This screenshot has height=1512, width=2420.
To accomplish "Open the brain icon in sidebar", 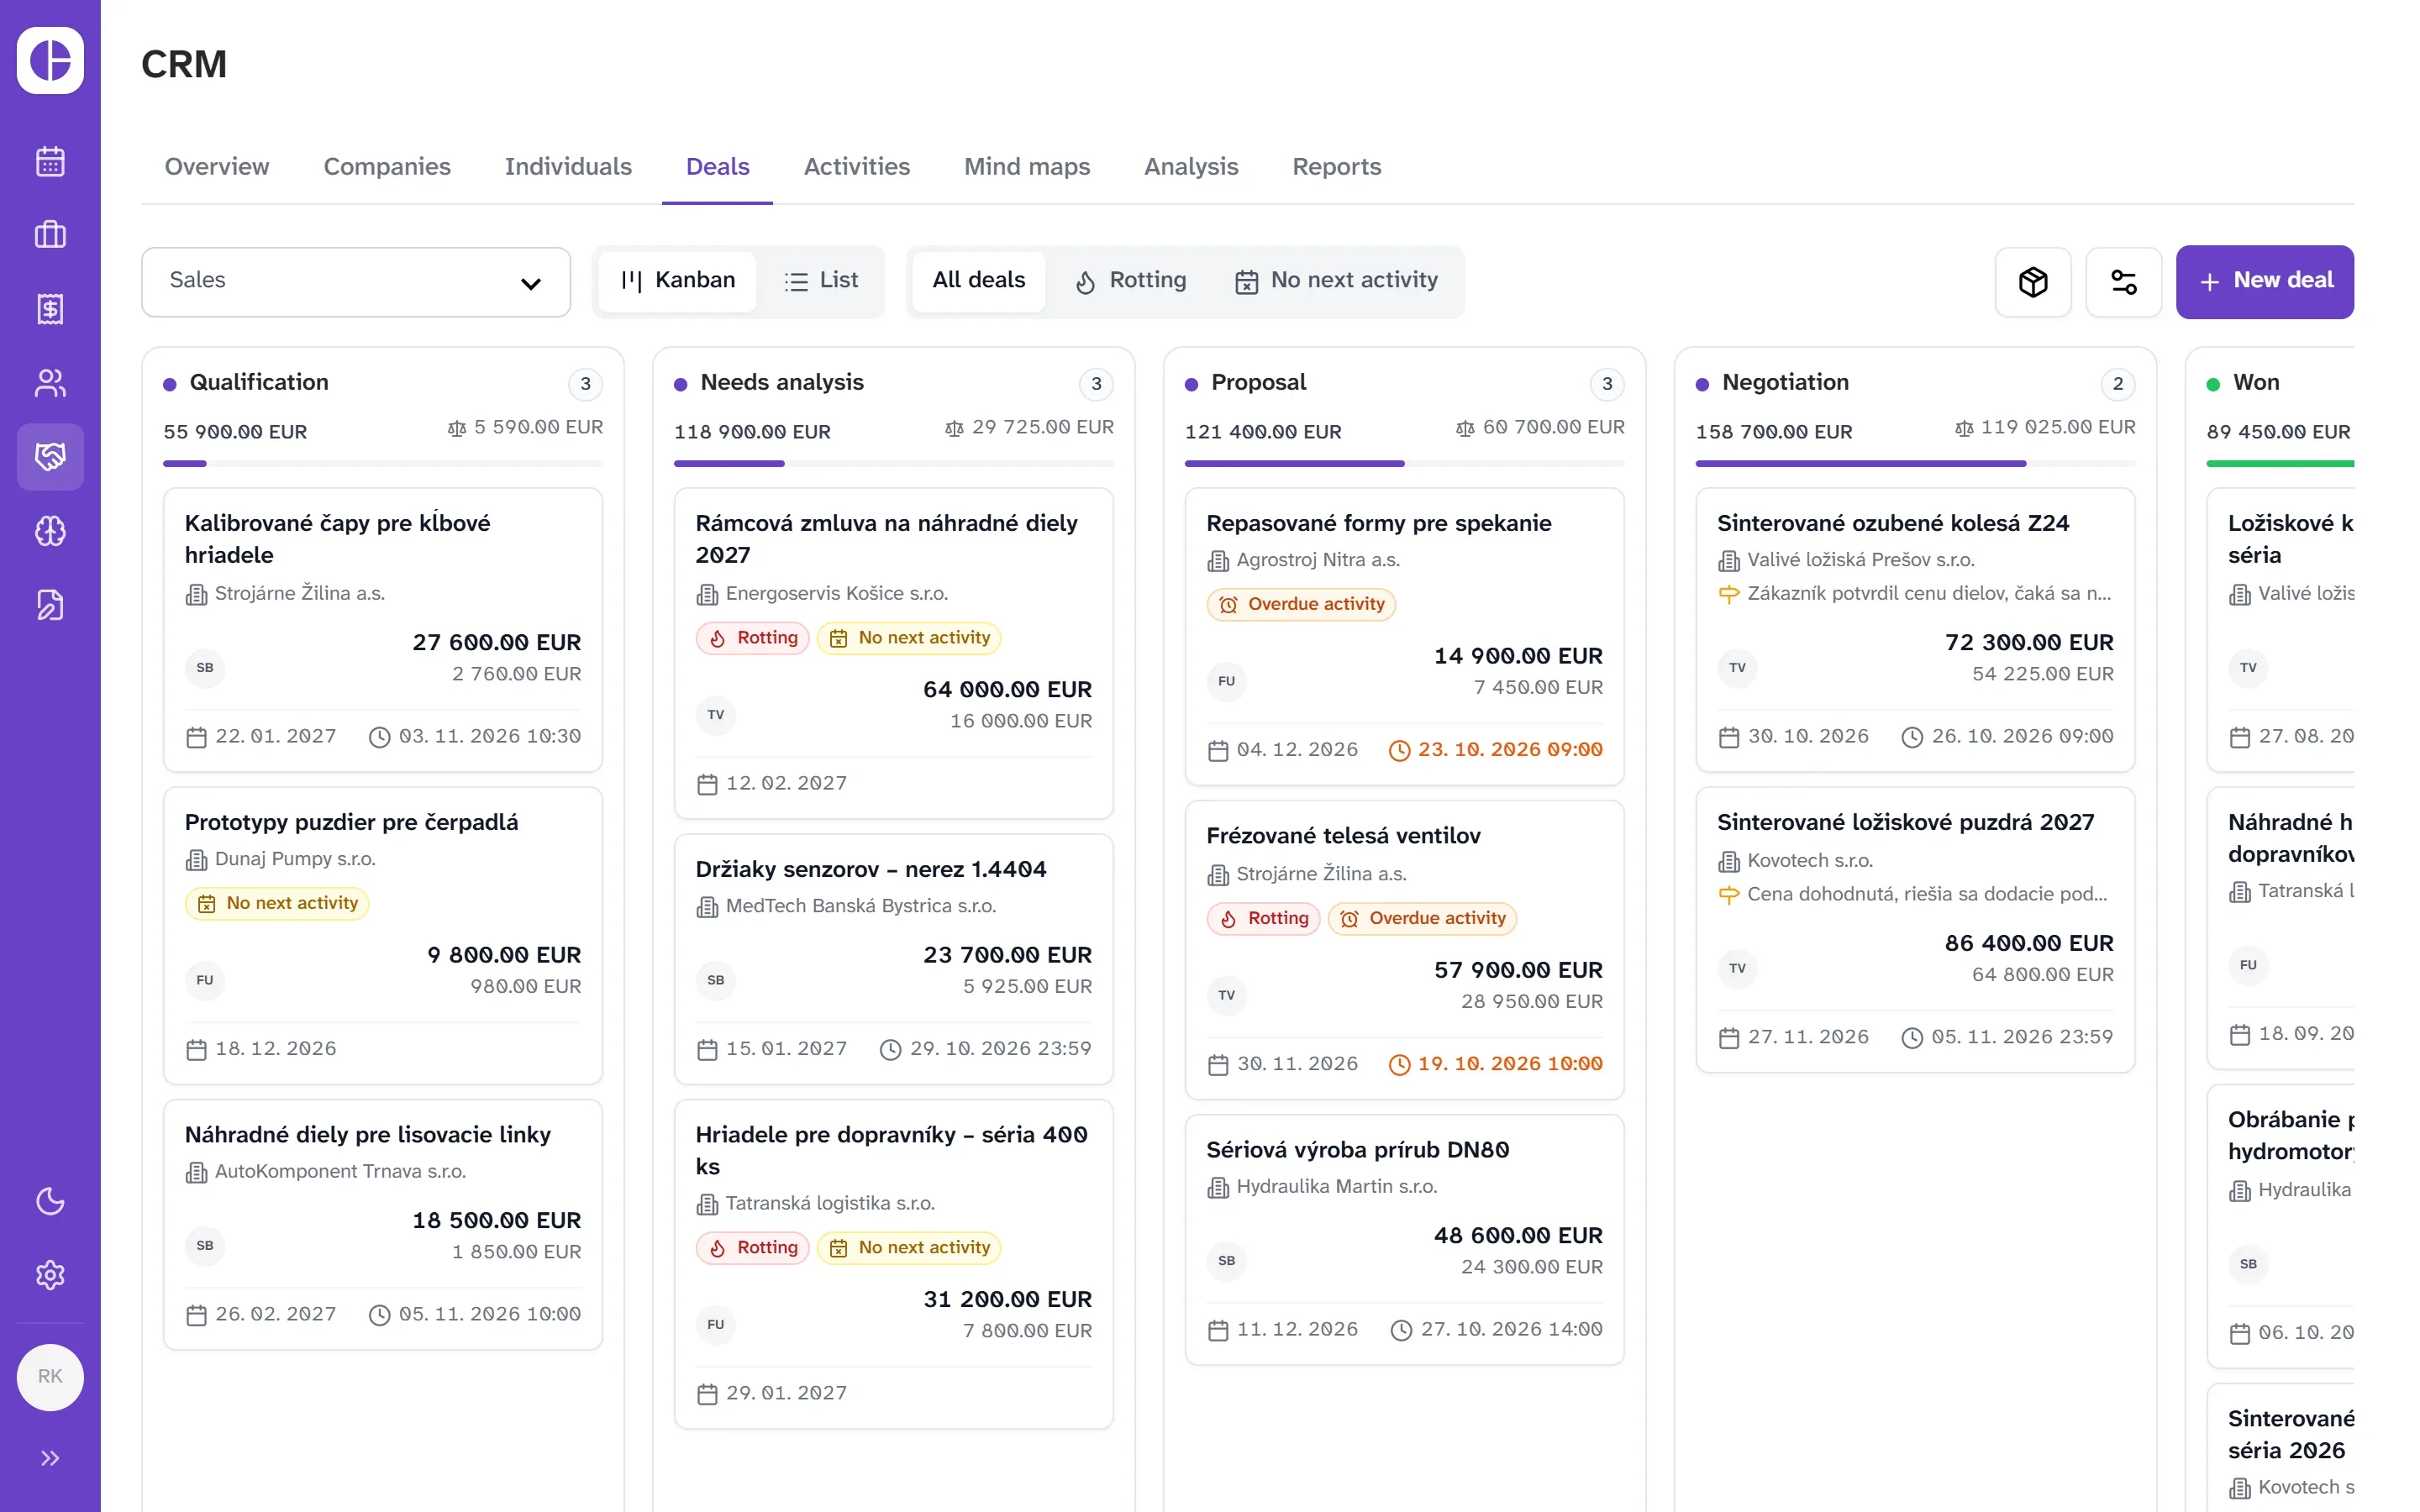I will point(50,531).
